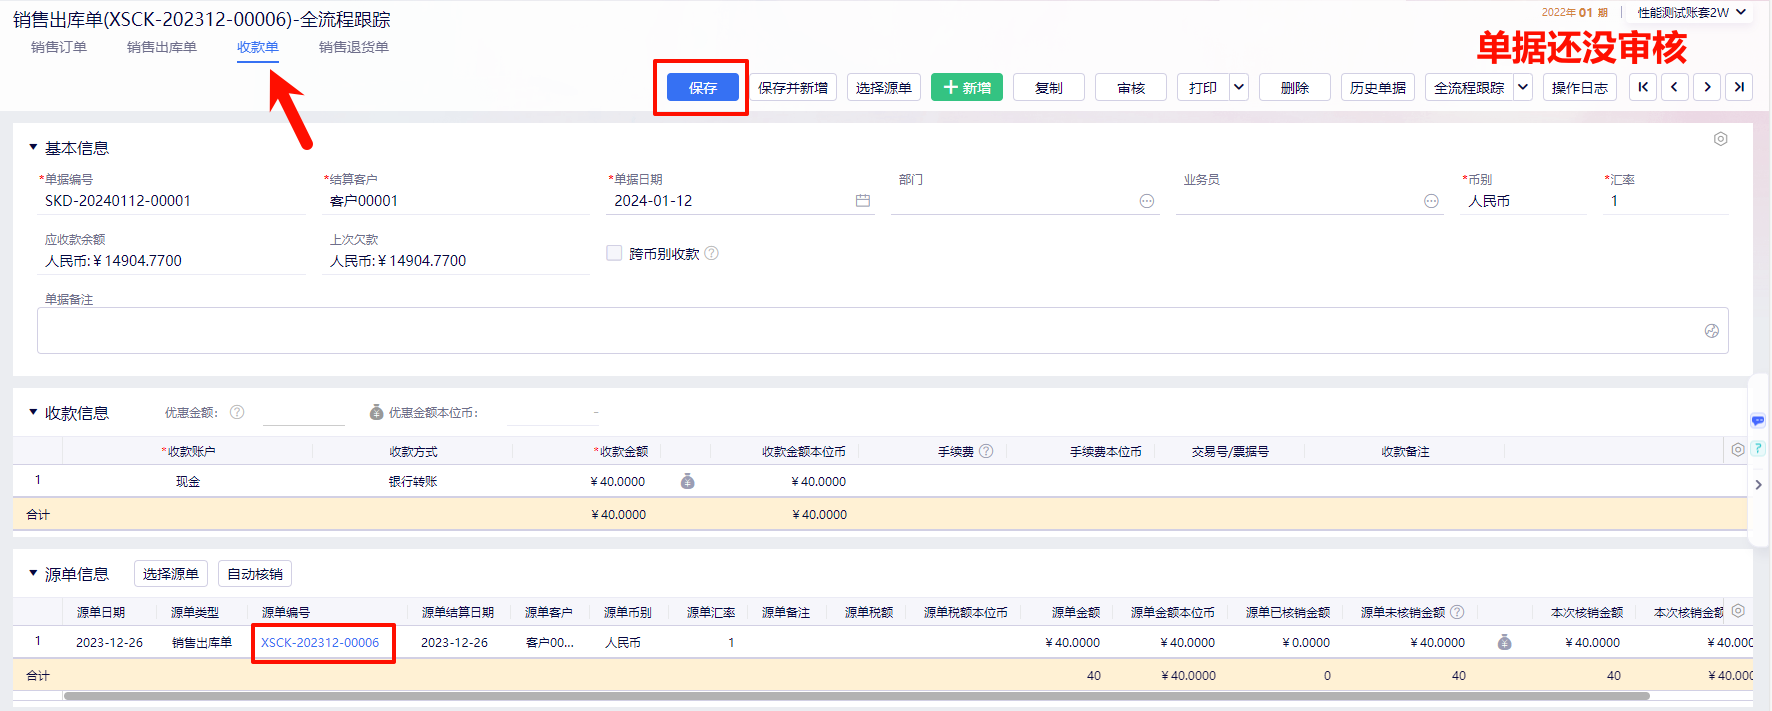1772x711 pixels.
Task: Click the 单据编号 field SKD-20240112-00001
Action: click(x=171, y=201)
